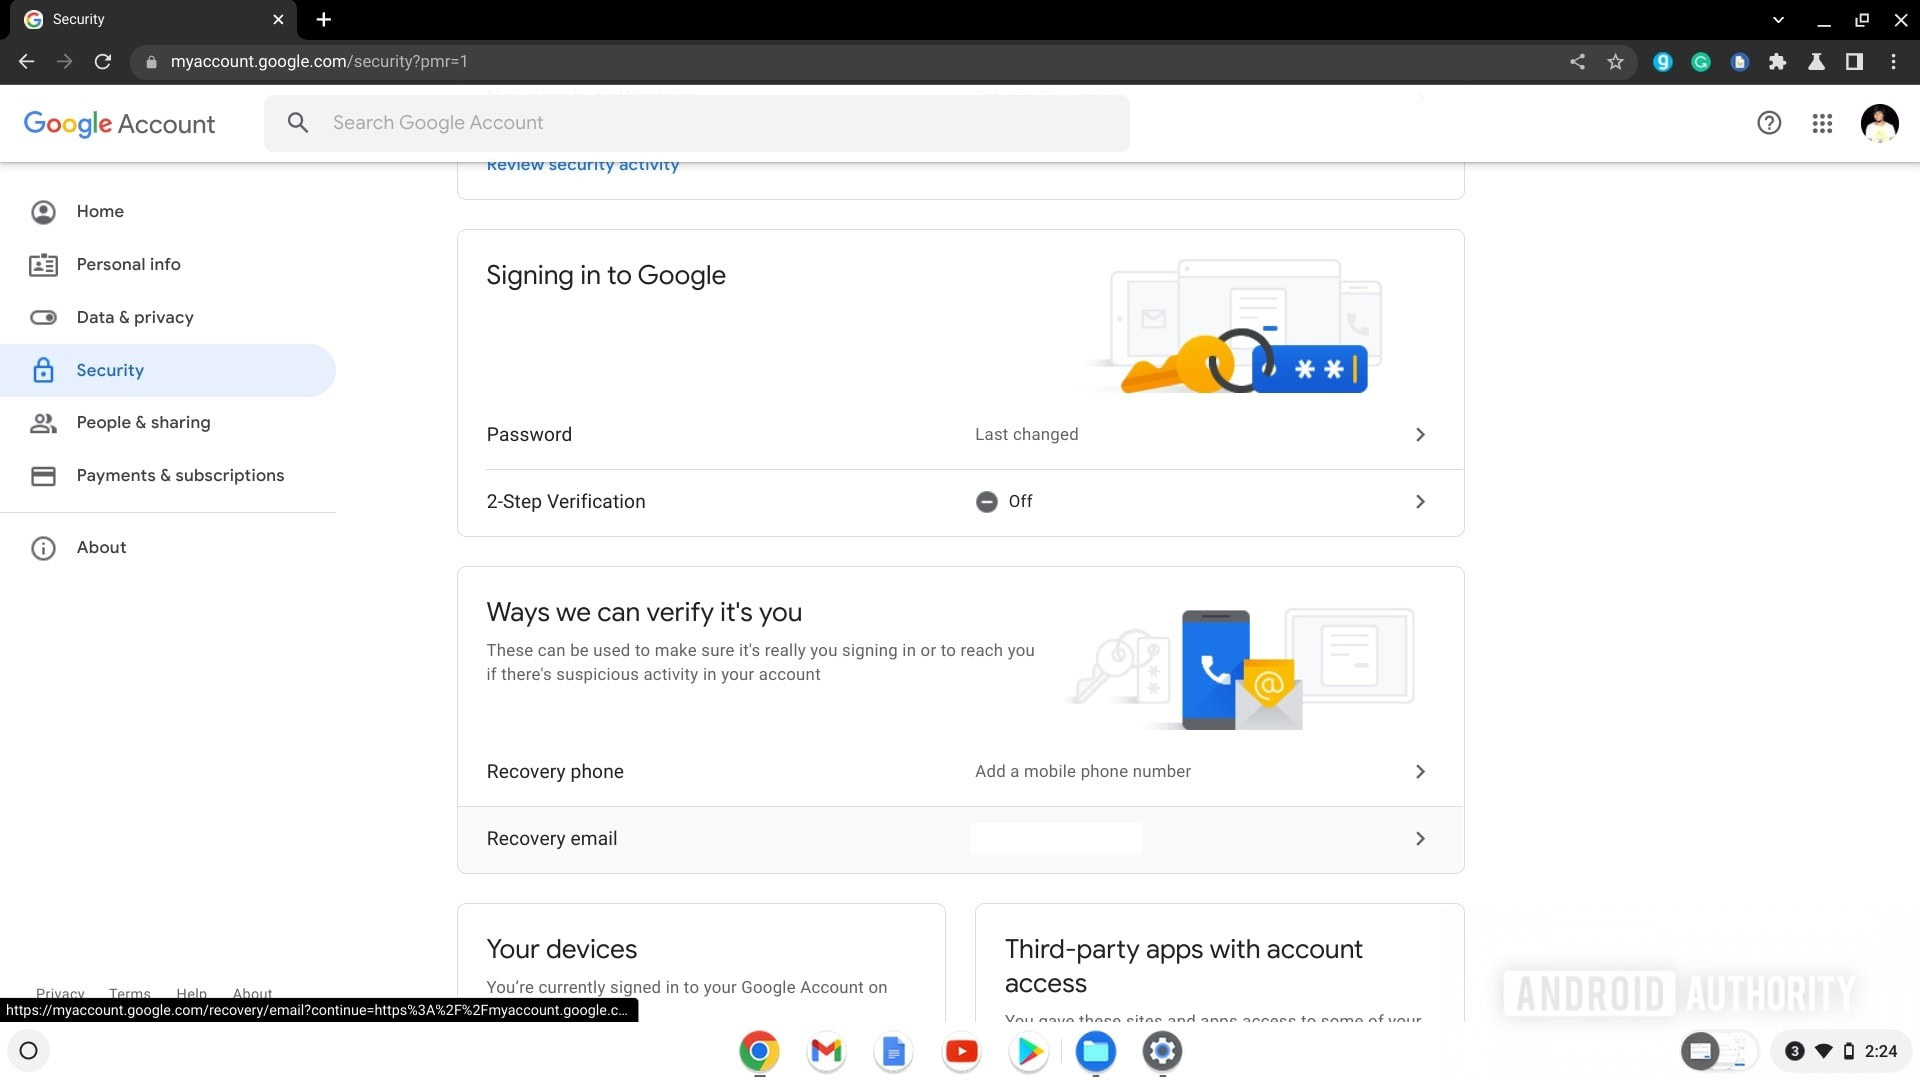Screen dimensions: 1920x1080
Task: Open tab search dropdown arrow
Action: tap(1778, 19)
